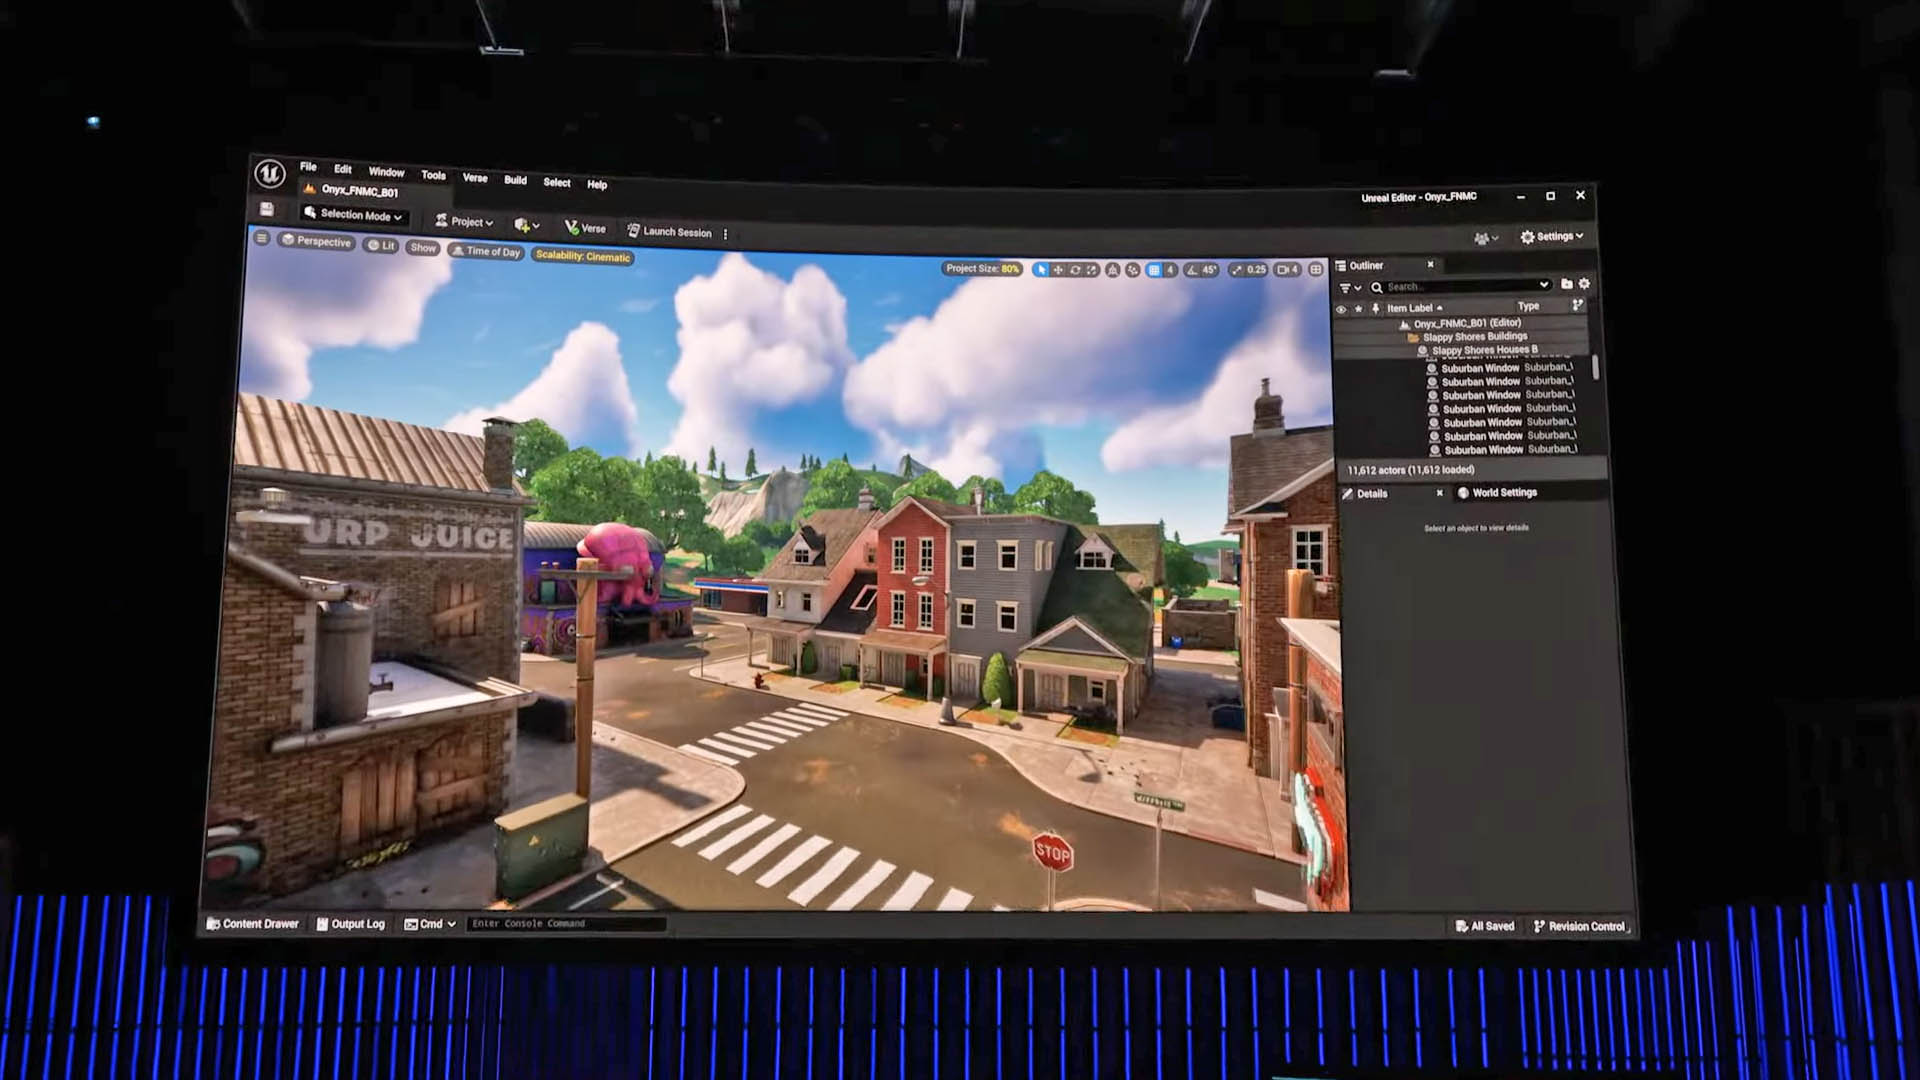Activate the rotate gizmo tool

(x=1075, y=269)
